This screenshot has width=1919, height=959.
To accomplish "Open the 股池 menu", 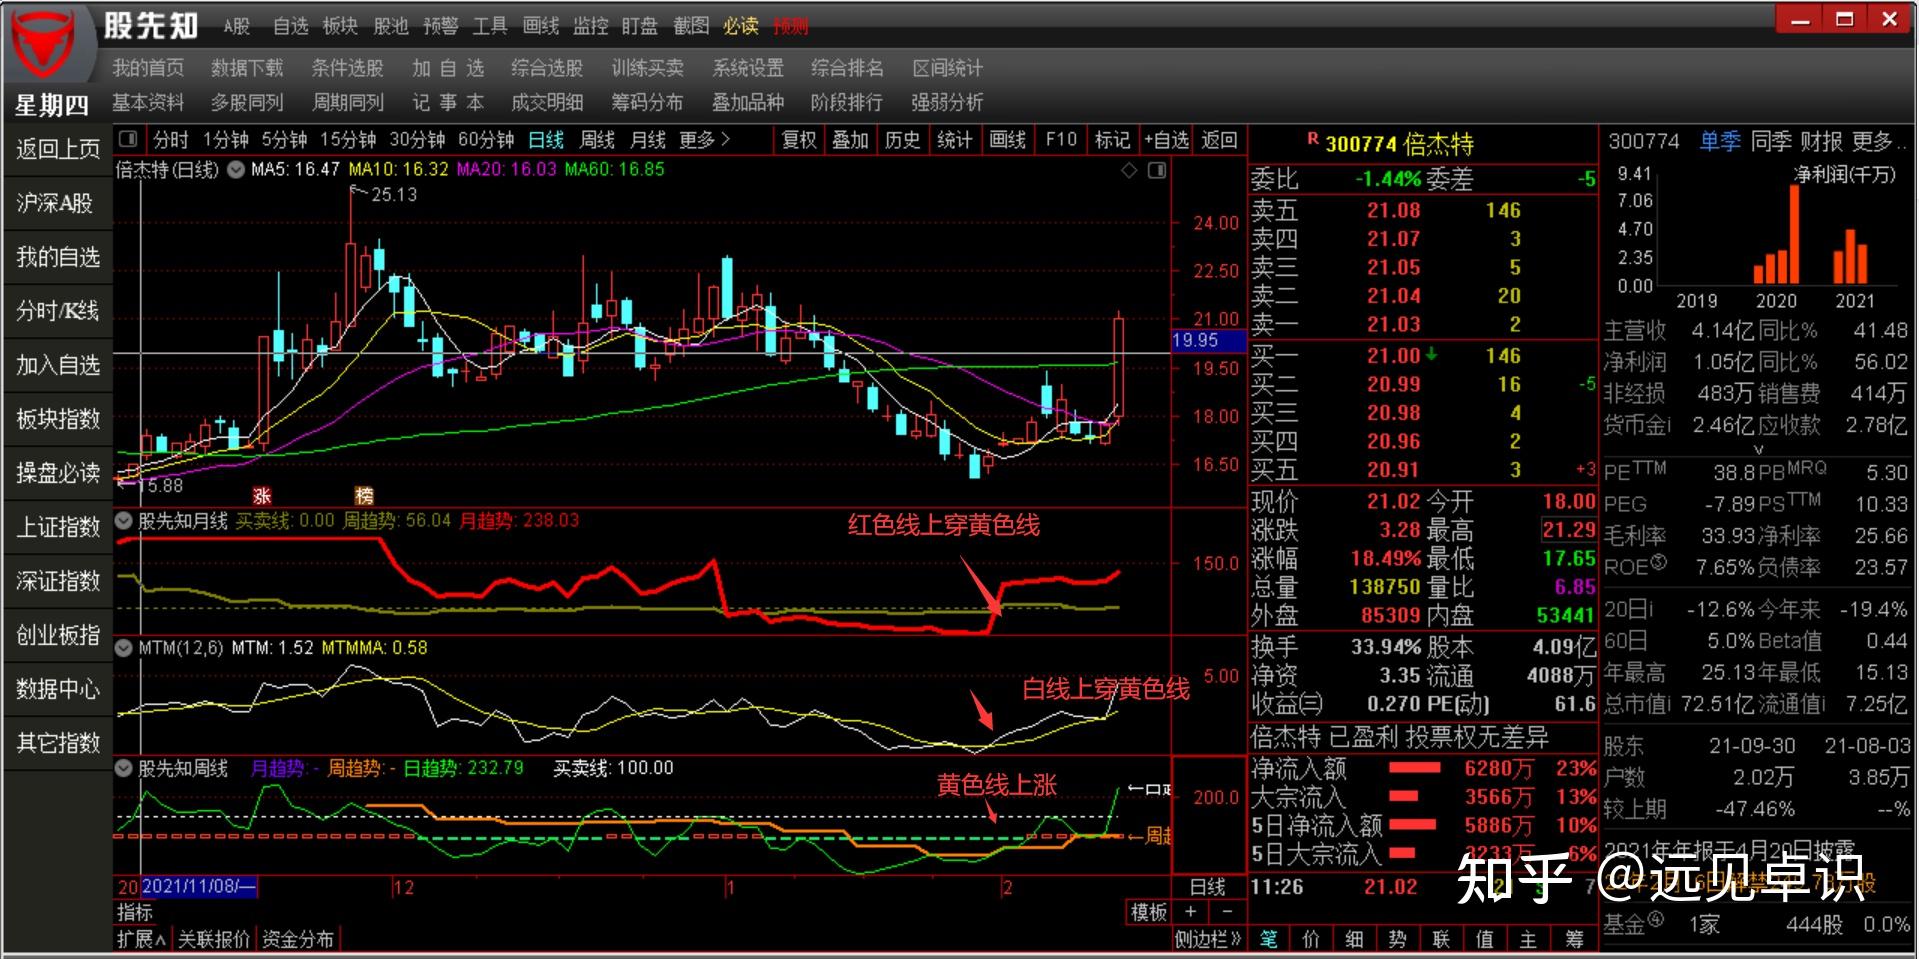I will tap(390, 26).
